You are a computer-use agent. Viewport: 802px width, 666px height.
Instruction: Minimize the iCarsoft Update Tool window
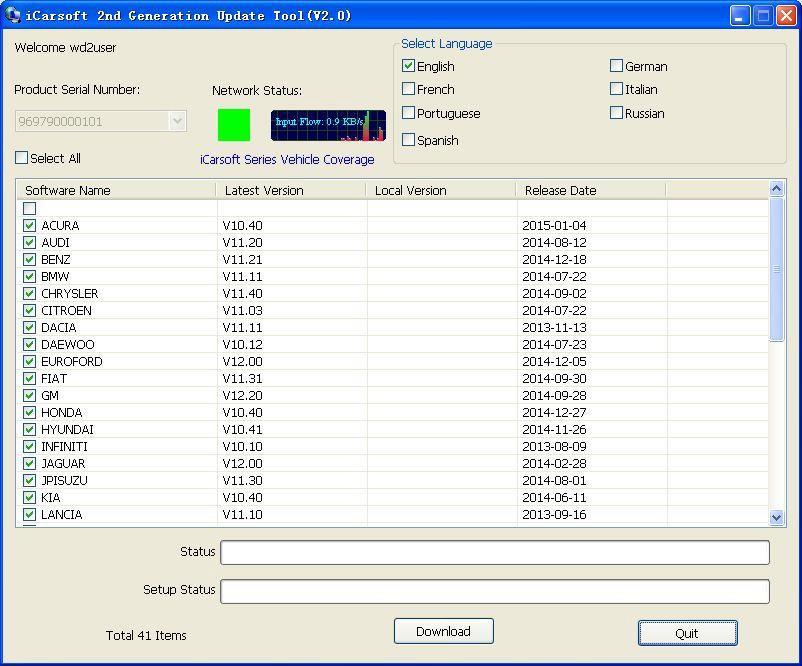[740, 15]
